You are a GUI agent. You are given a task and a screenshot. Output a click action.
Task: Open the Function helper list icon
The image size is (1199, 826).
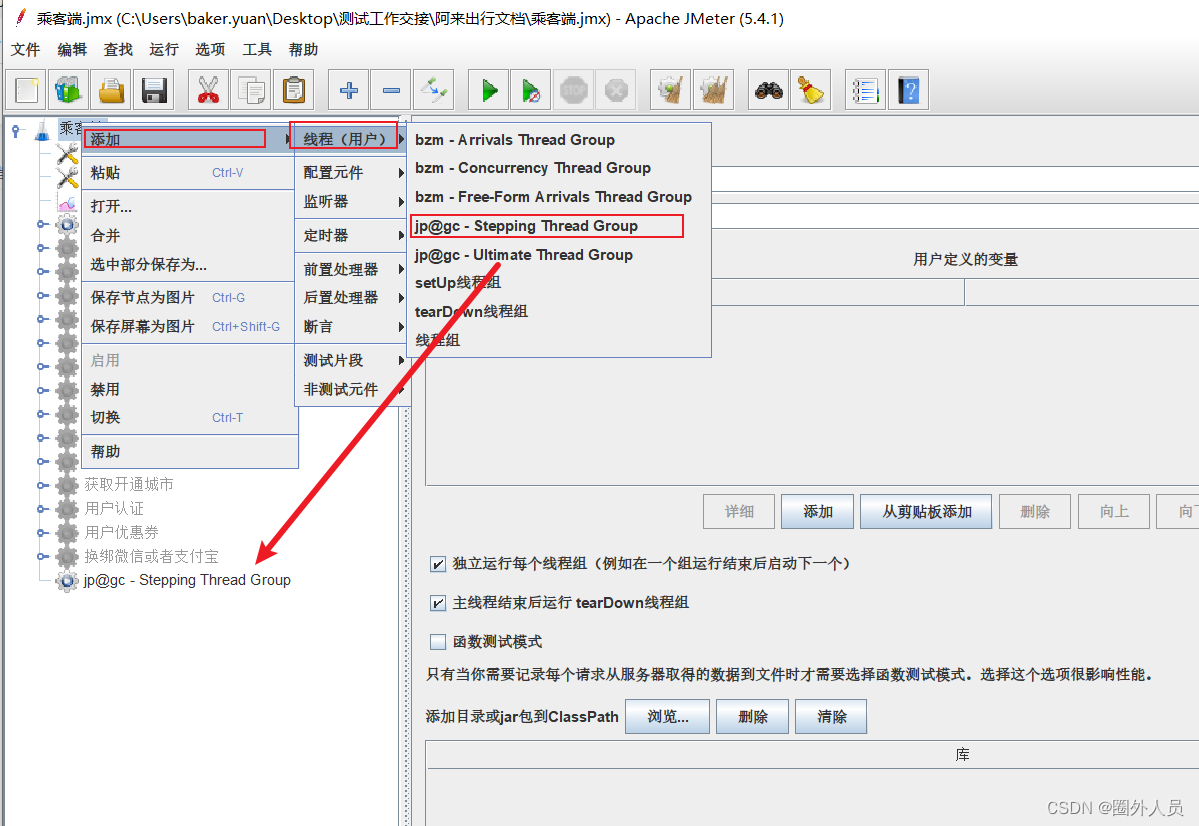[x=866, y=90]
